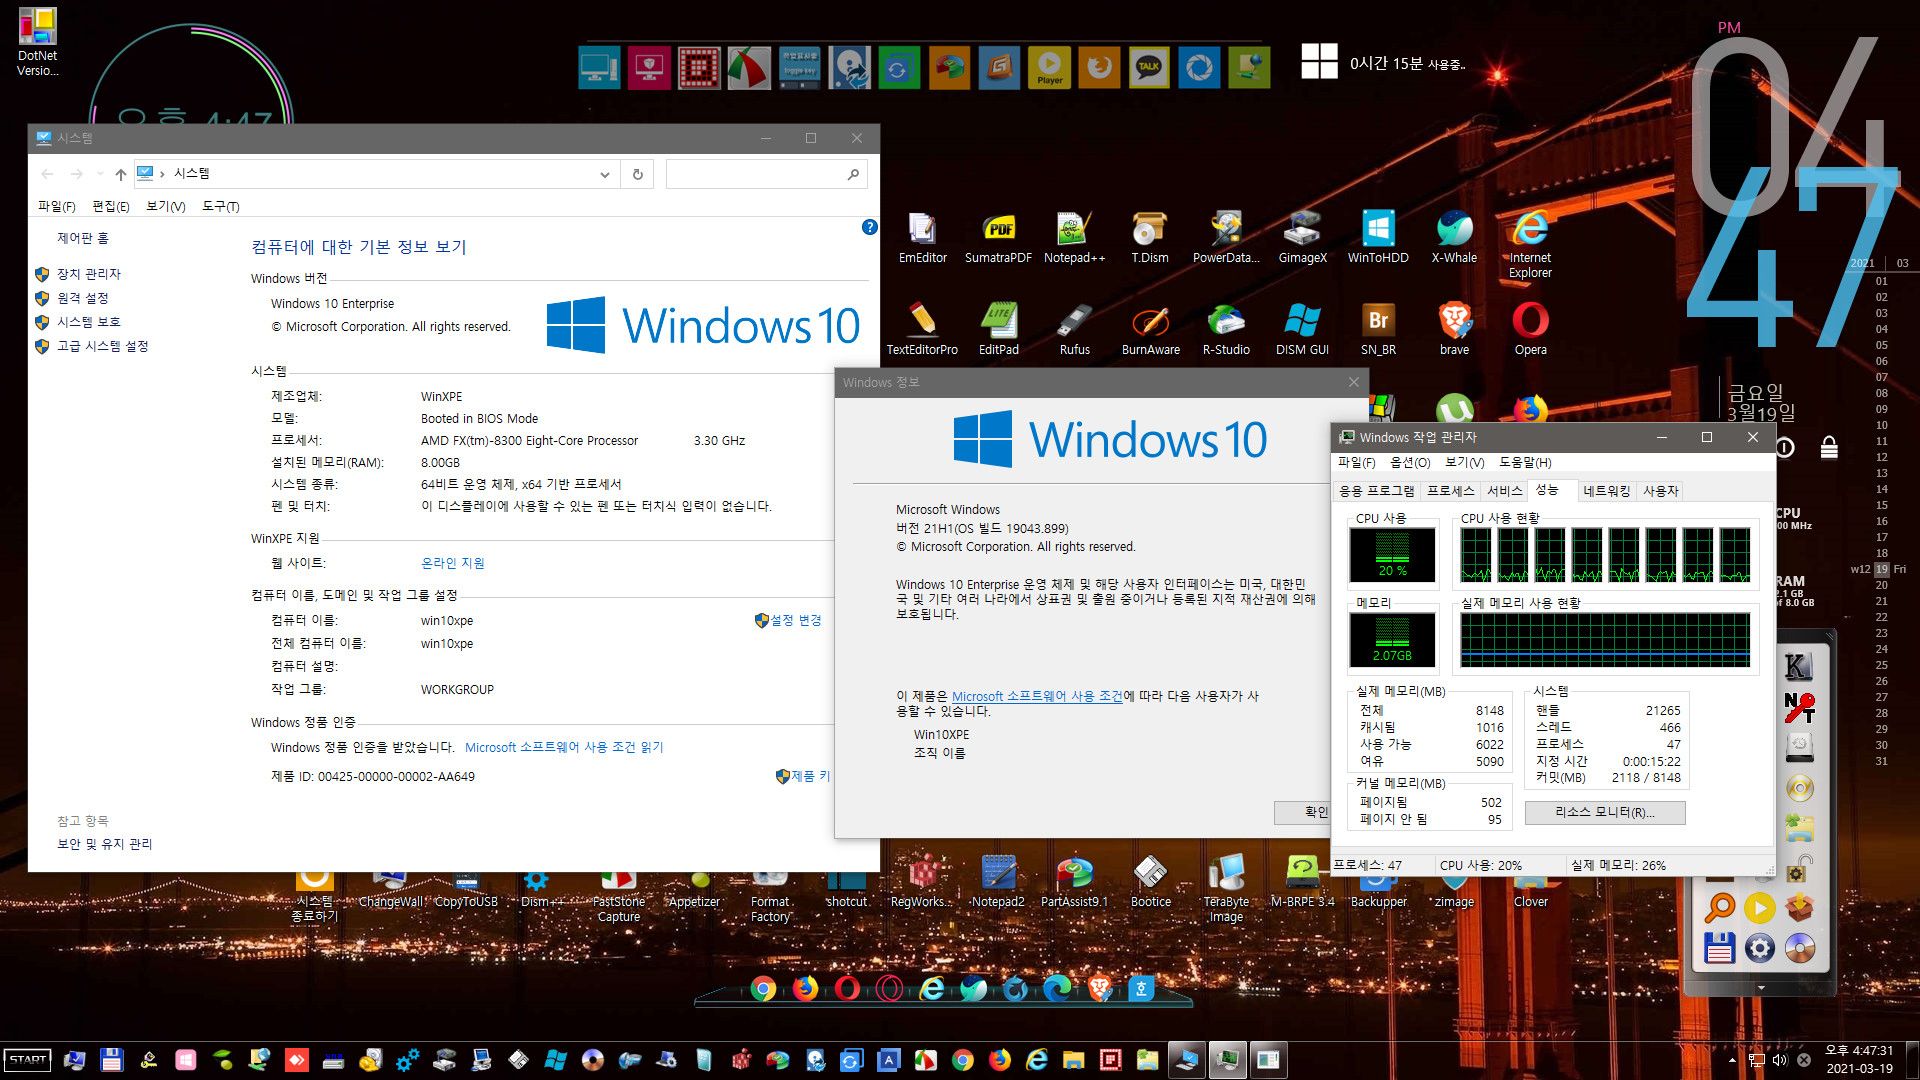Switch to the 응용 프로그램 tab

[x=1377, y=491]
